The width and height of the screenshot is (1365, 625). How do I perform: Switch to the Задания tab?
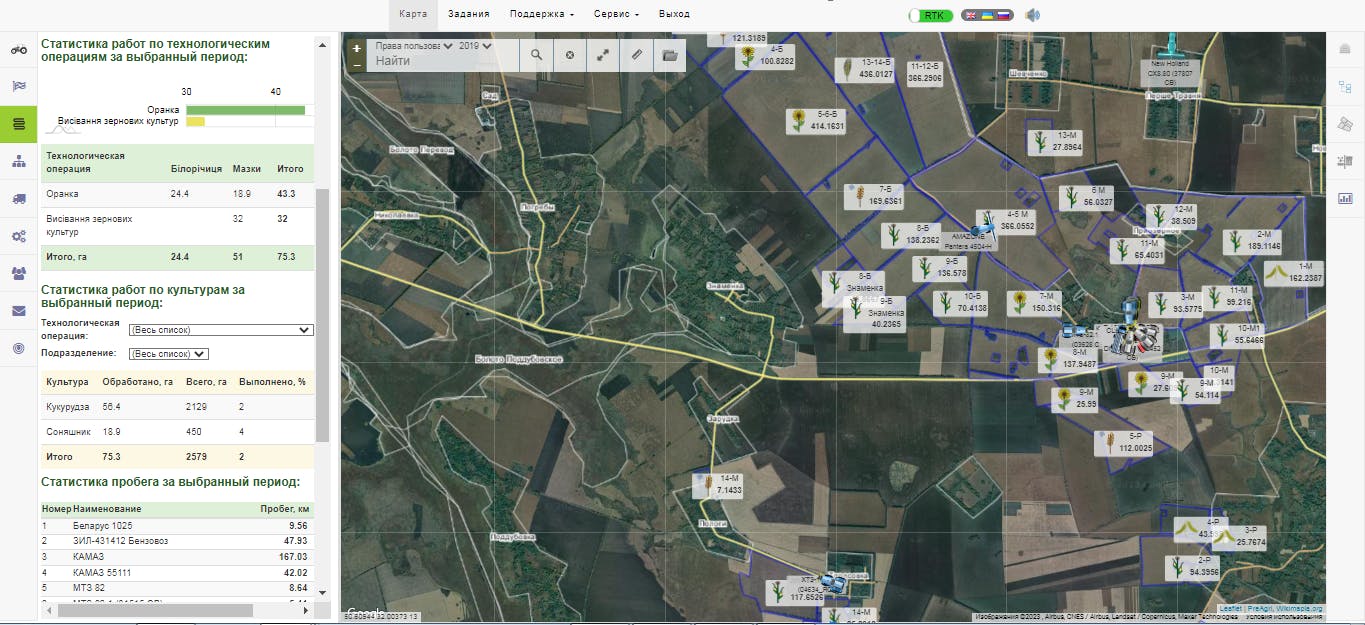[468, 14]
